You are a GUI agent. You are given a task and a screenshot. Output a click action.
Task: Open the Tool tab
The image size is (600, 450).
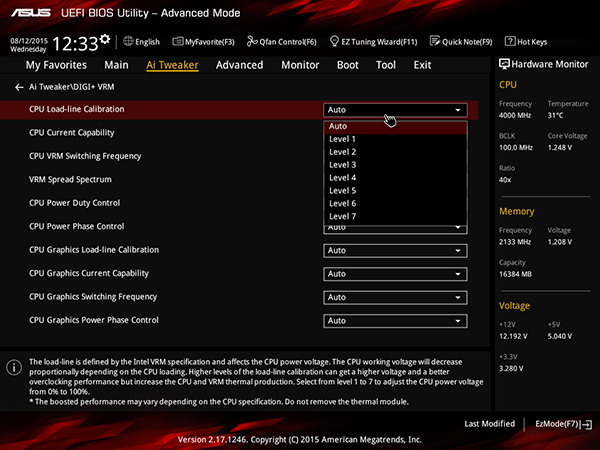pos(386,65)
